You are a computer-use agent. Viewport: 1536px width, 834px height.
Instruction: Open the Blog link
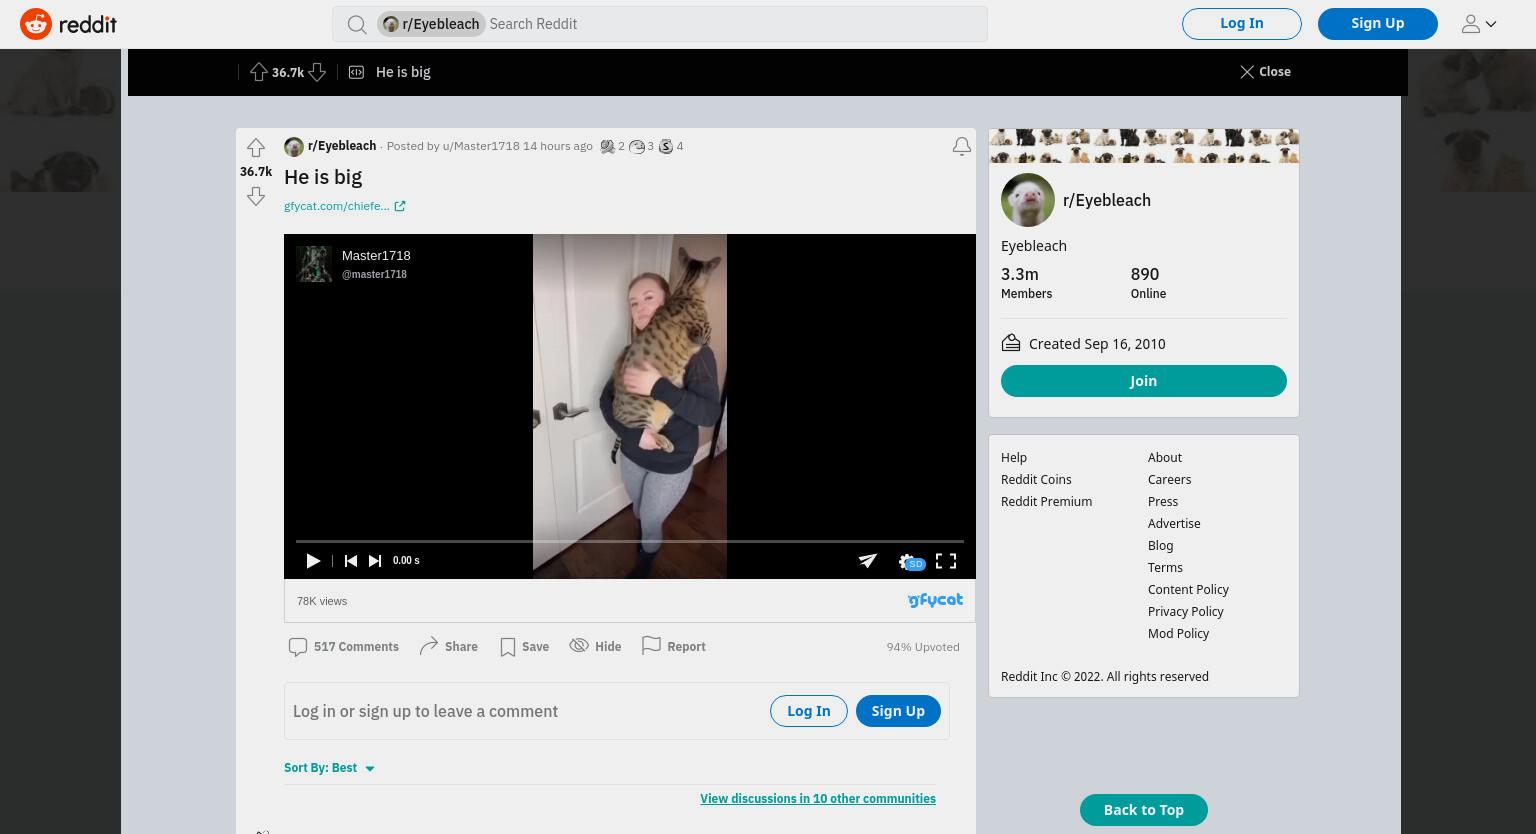[x=1161, y=546]
